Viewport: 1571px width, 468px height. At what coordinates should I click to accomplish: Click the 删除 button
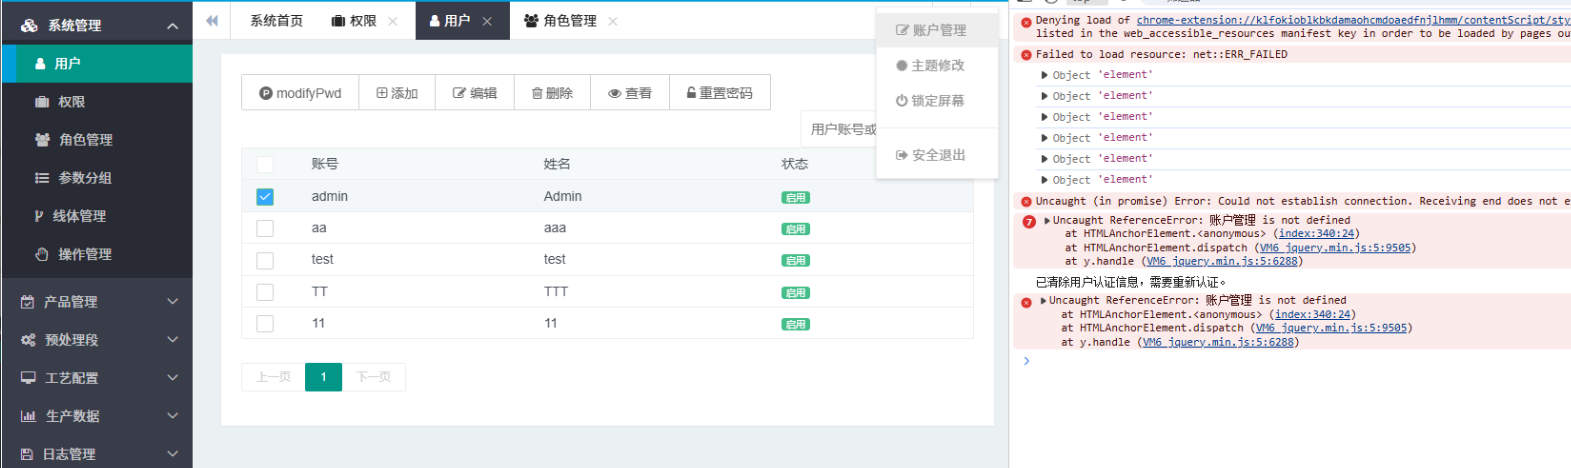coord(552,93)
